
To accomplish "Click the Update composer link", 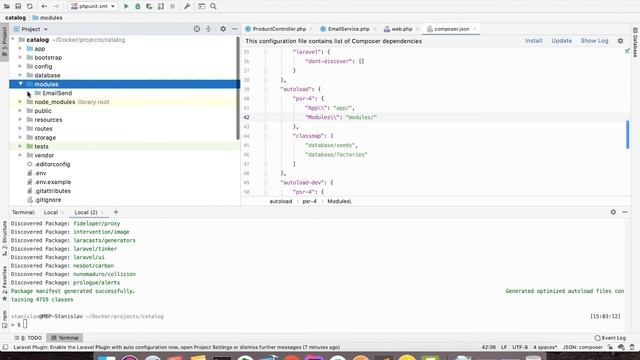I will tap(561, 41).
